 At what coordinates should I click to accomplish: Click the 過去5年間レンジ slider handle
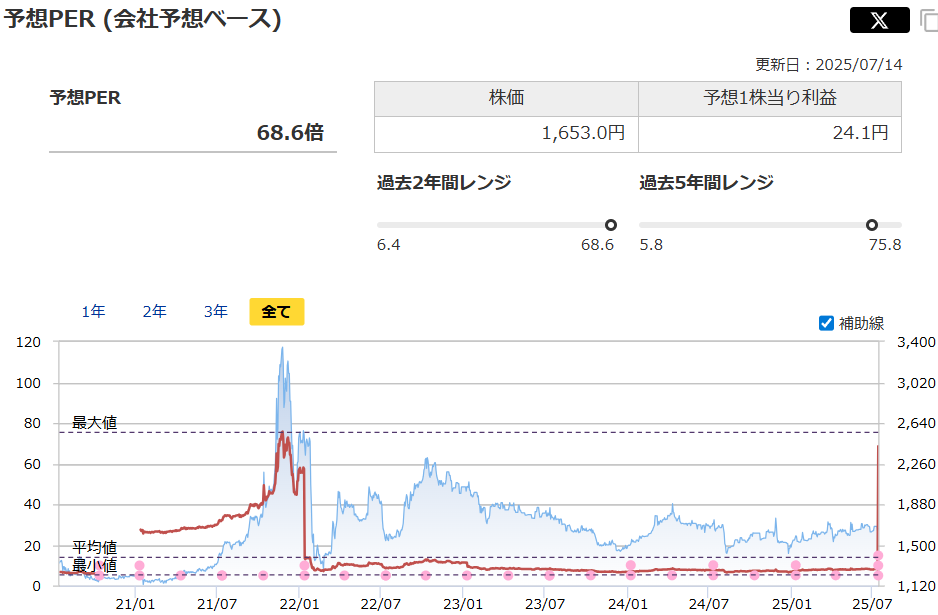point(871,225)
